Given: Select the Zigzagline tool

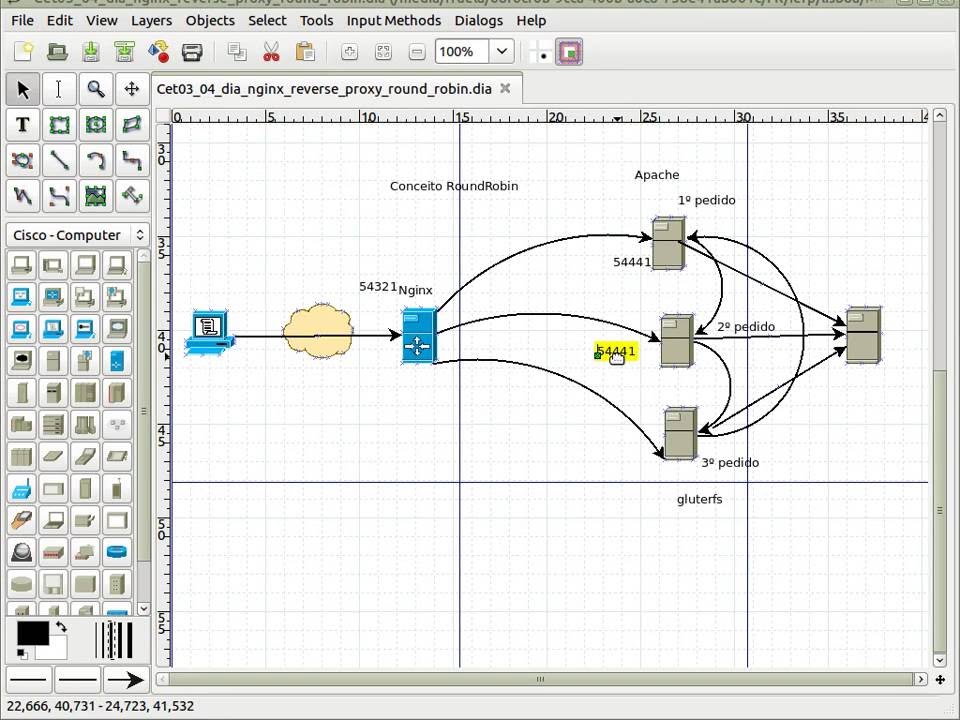Looking at the screenshot, I should click(x=132, y=160).
